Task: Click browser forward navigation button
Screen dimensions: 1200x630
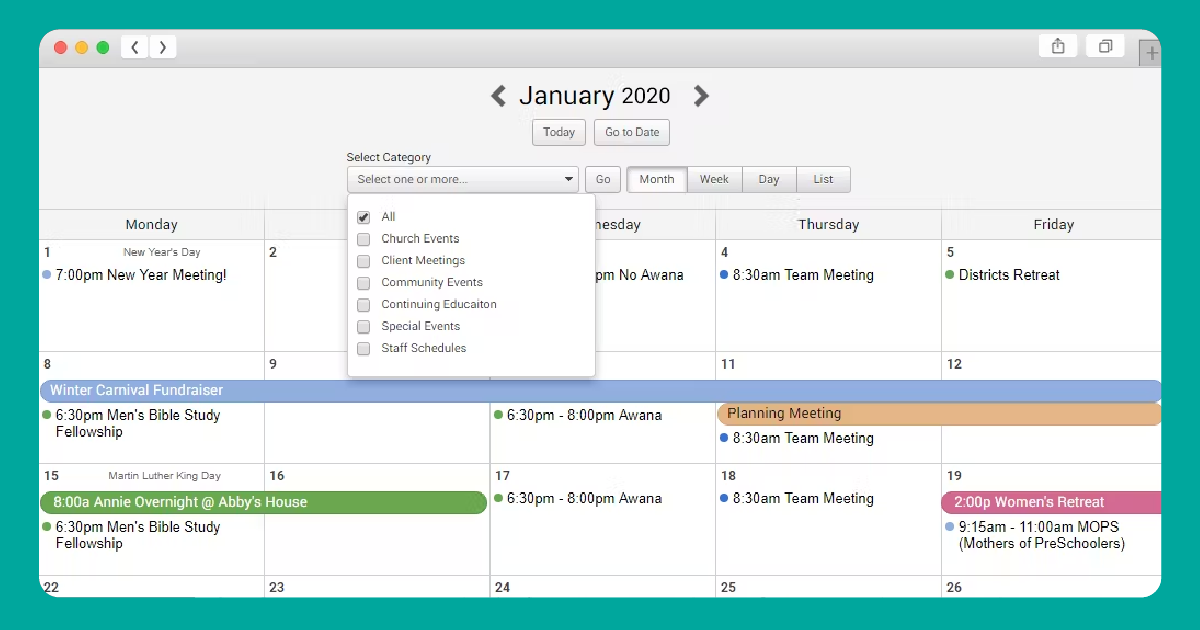Action: pos(163,47)
